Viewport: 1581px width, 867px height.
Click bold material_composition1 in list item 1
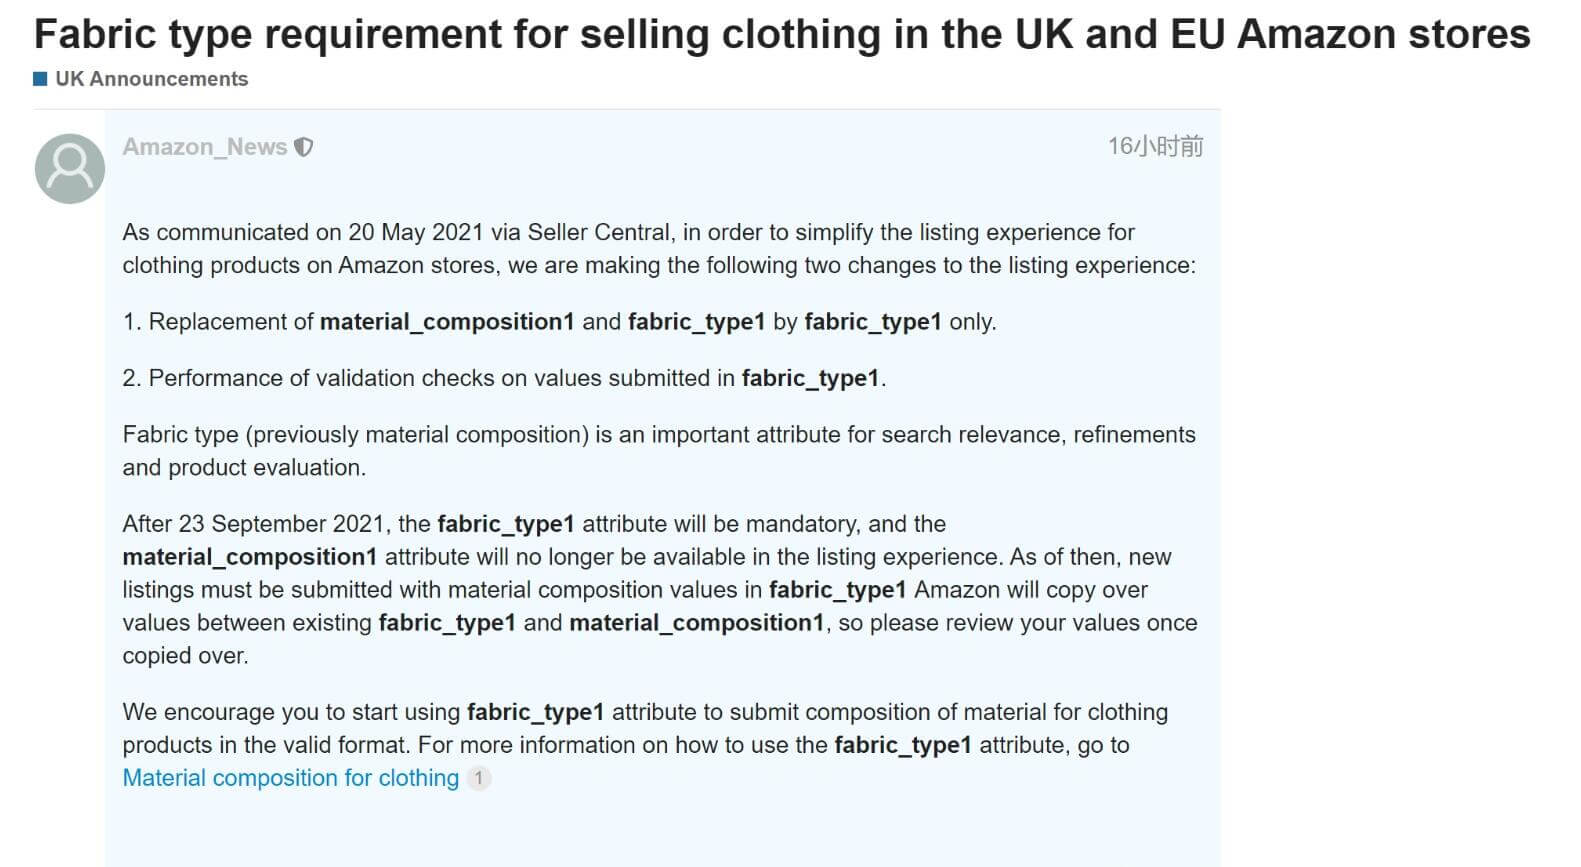(x=447, y=322)
